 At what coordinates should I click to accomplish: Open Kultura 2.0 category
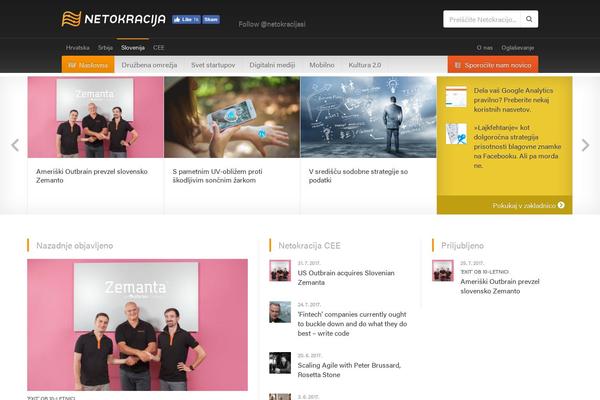[365, 65]
